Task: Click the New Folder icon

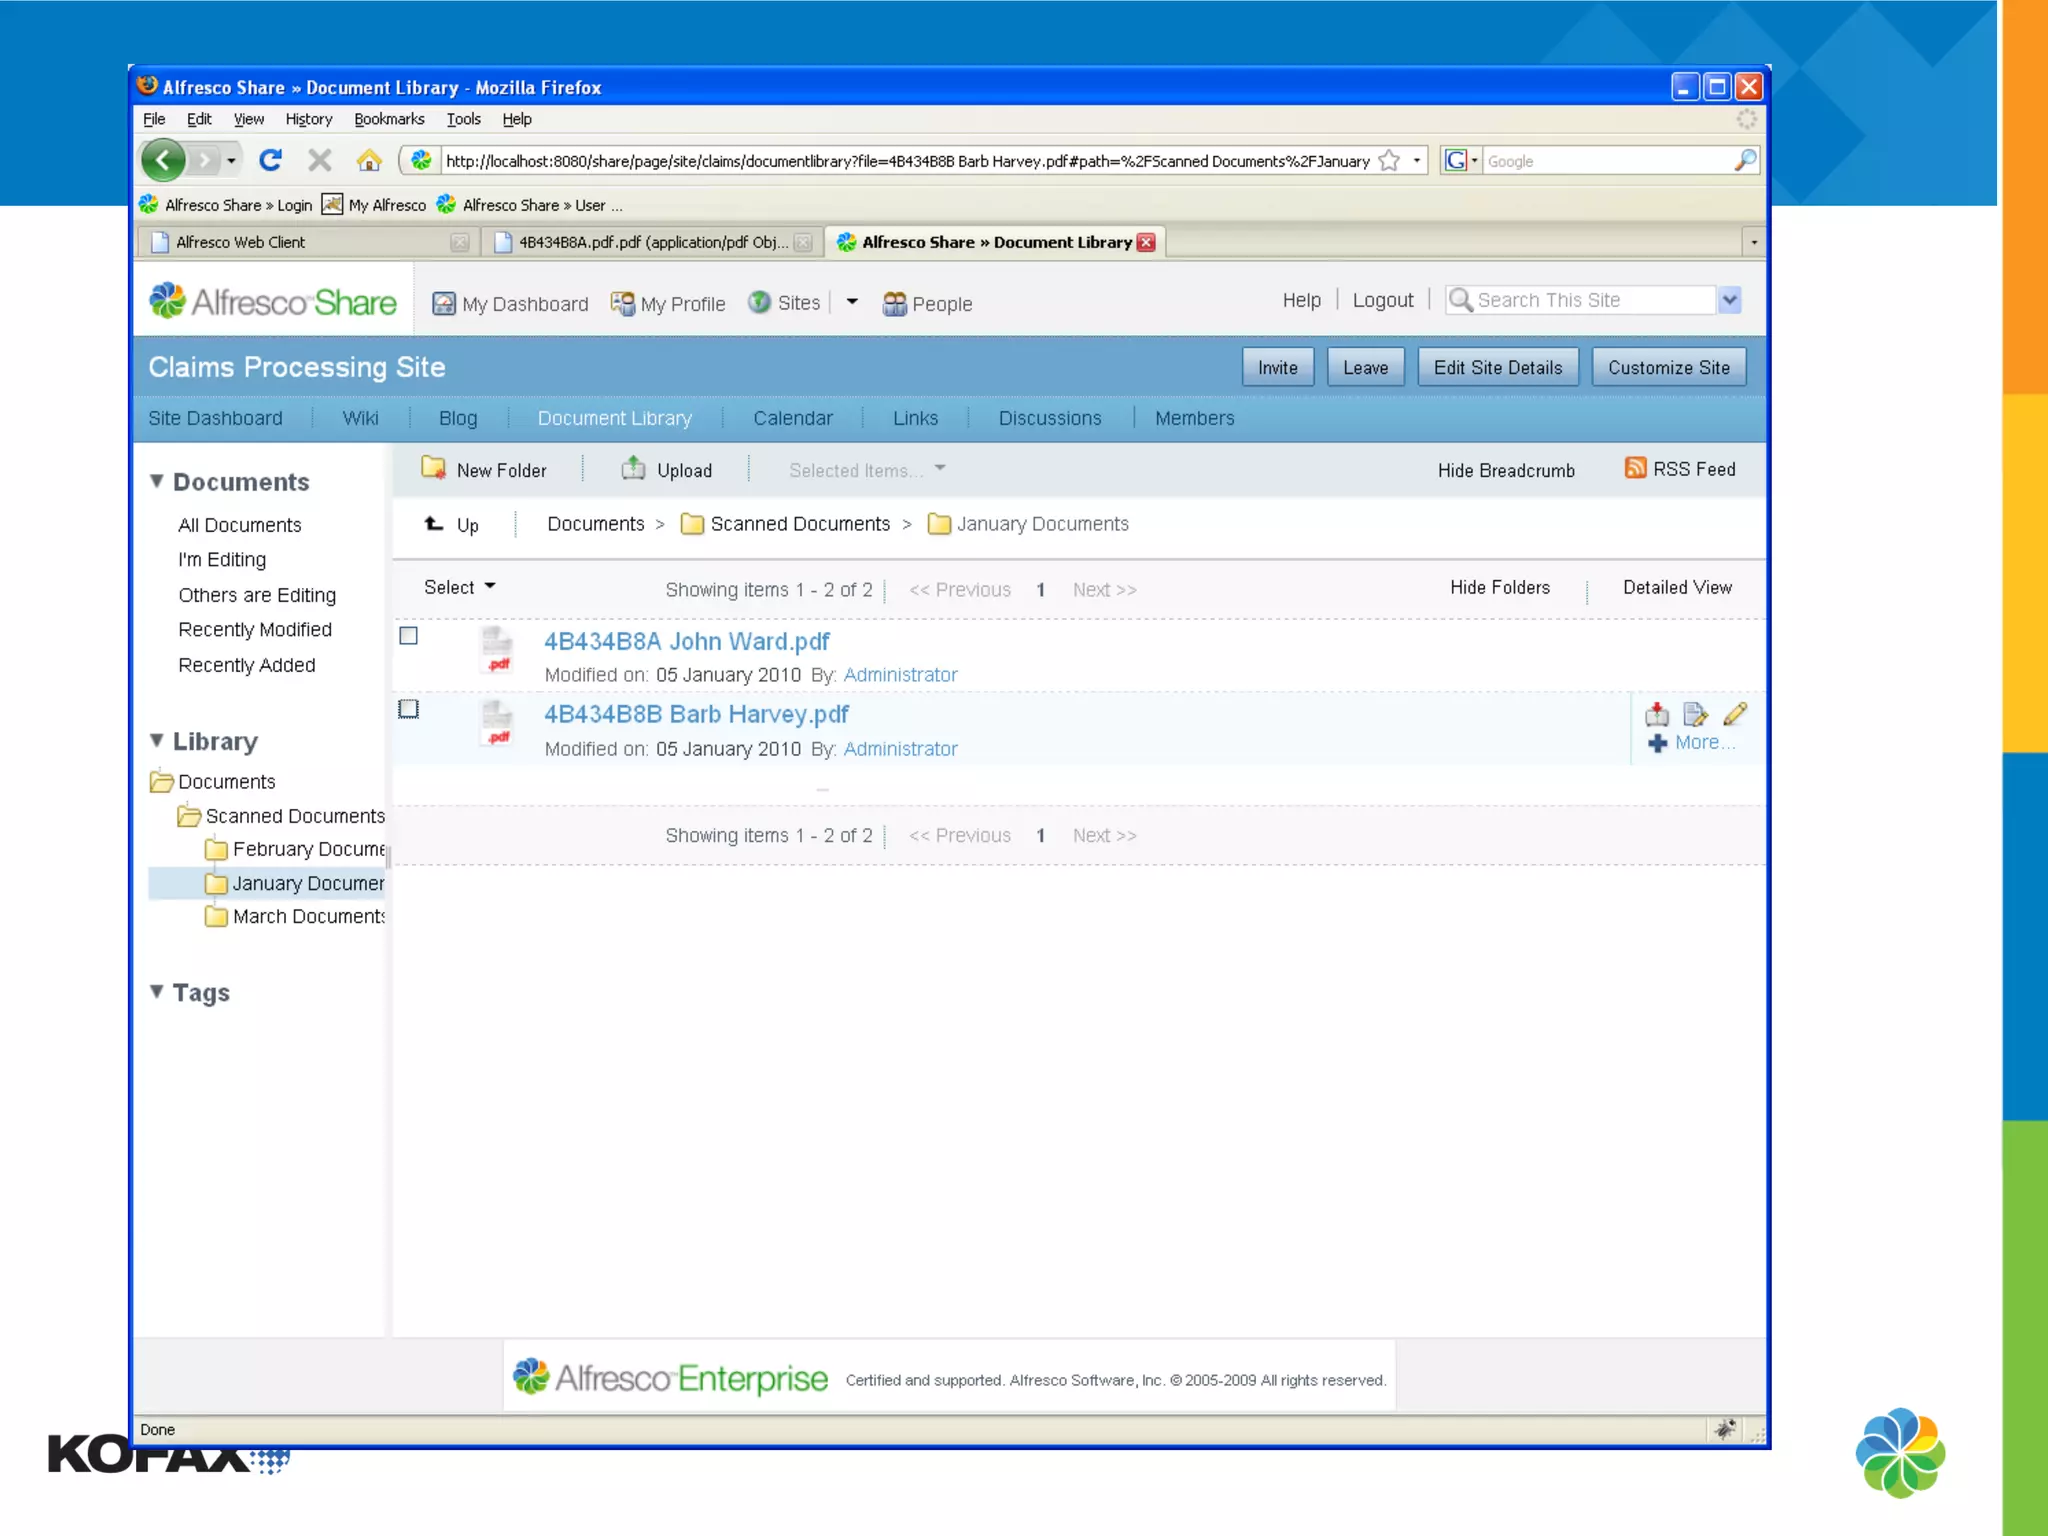Action: 433,468
